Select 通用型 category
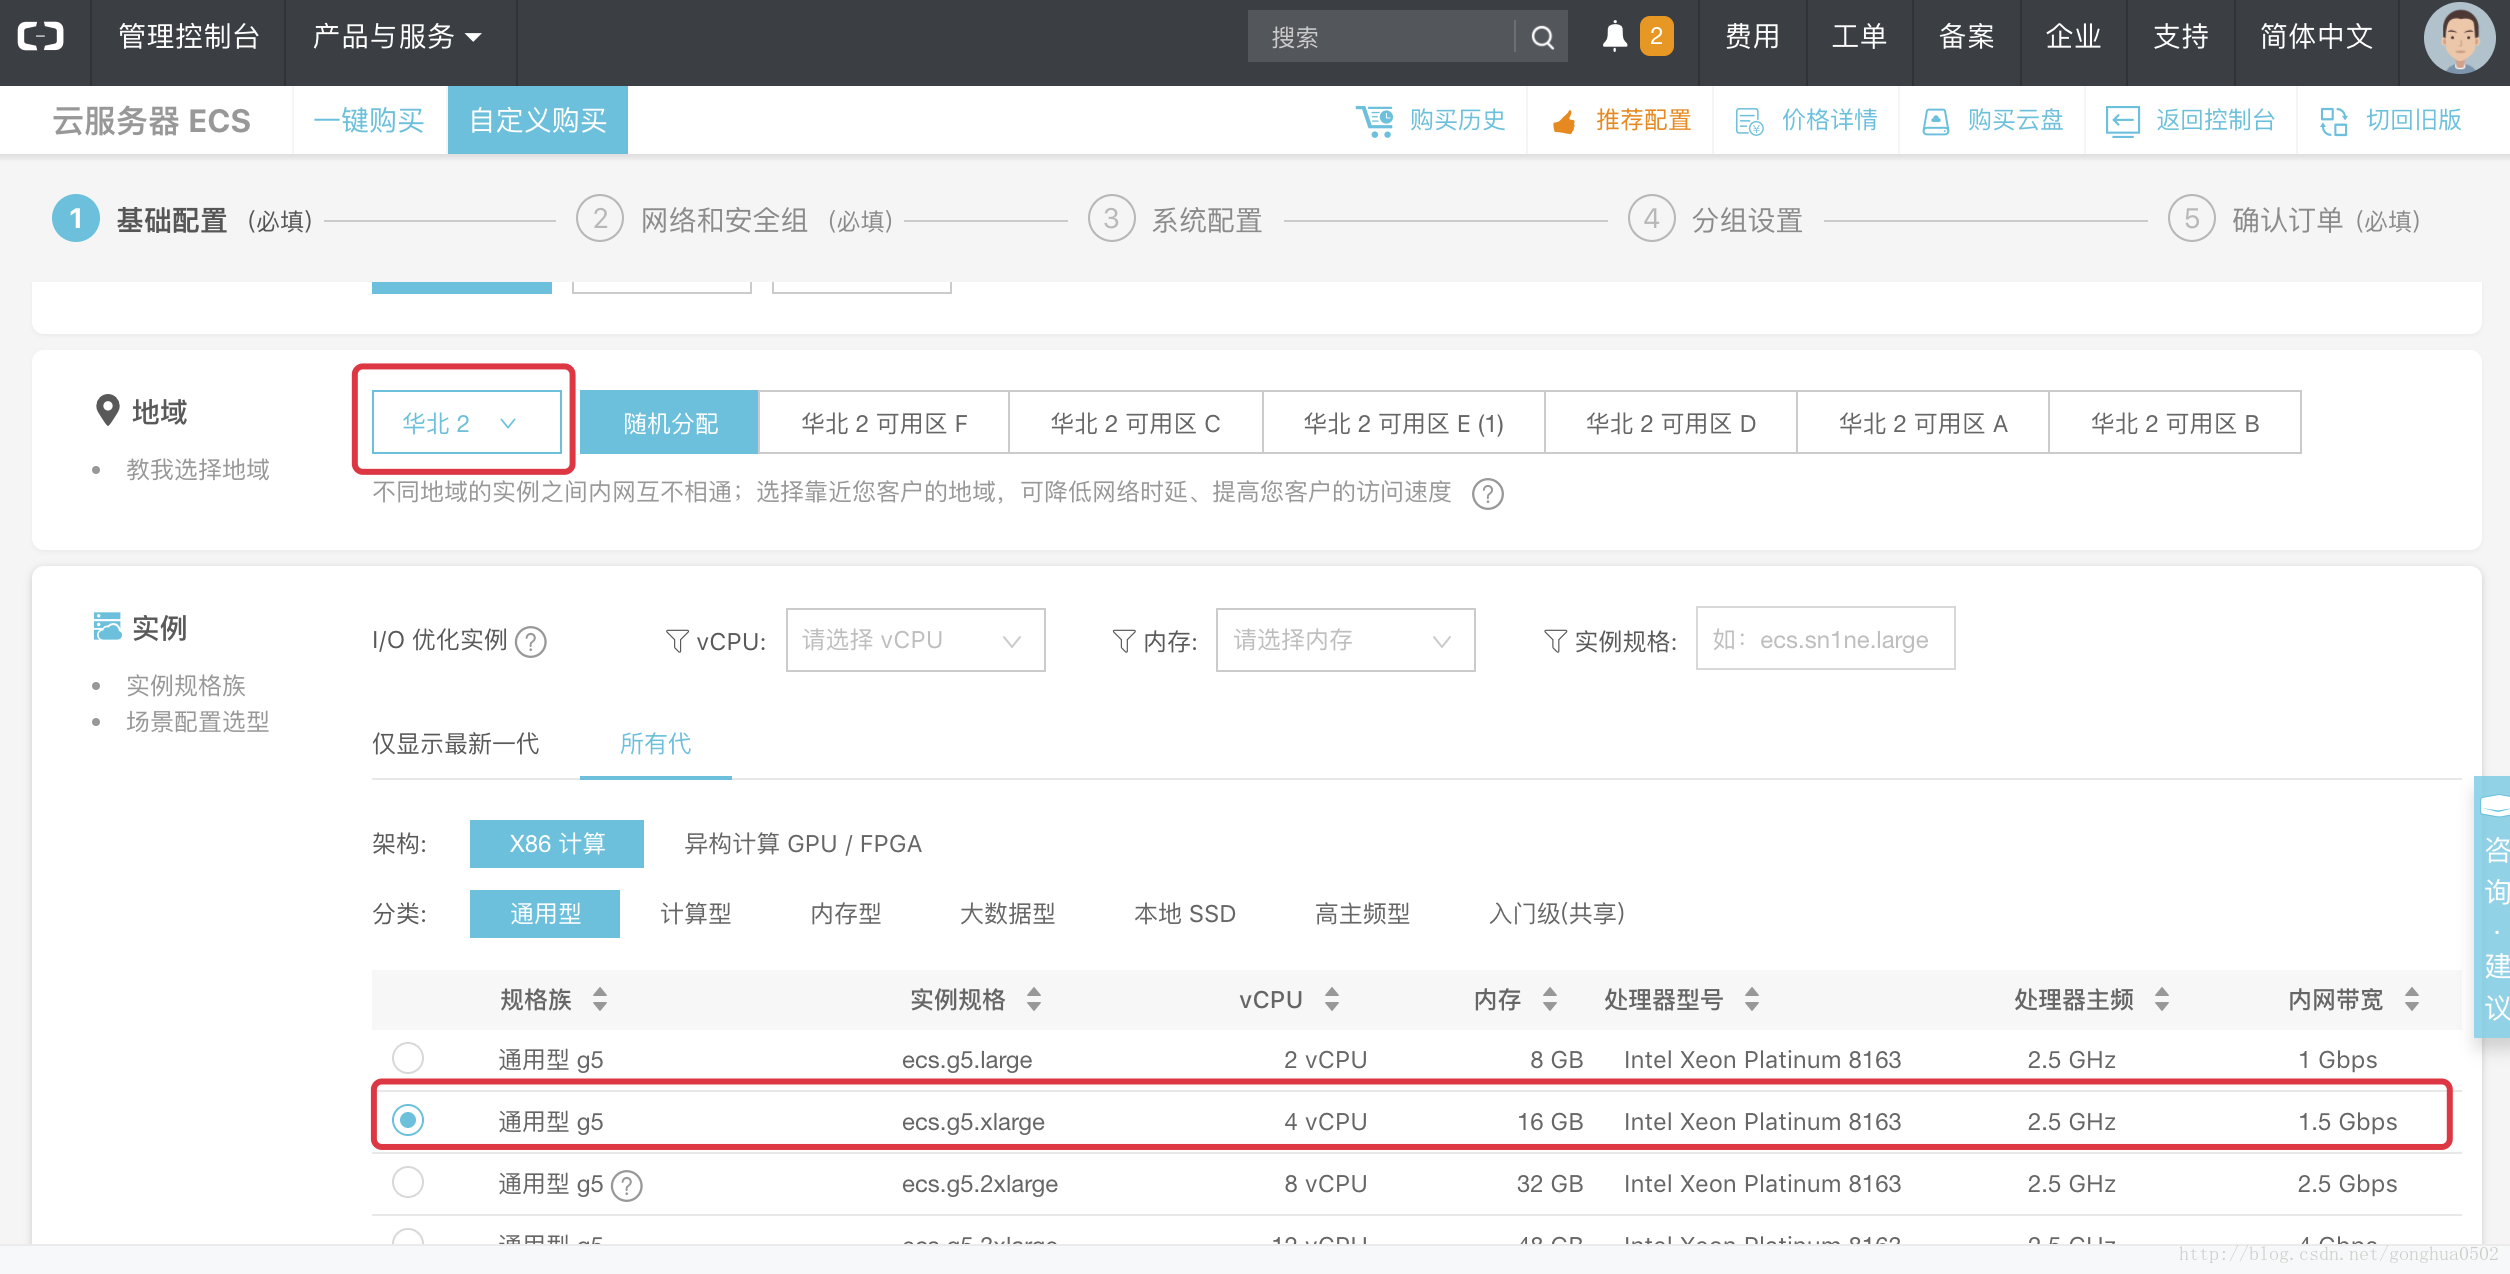 (545, 914)
